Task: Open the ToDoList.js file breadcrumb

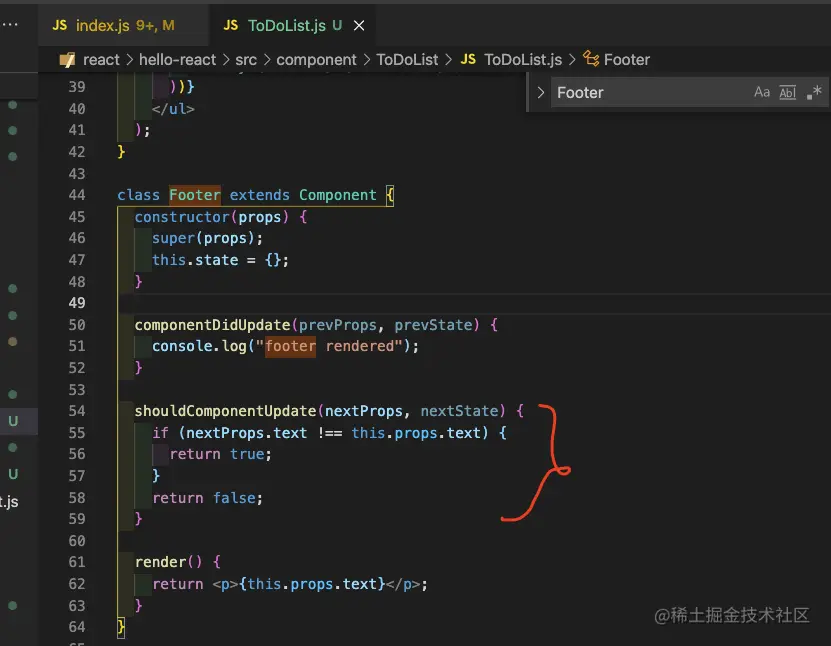Action: tap(523, 60)
